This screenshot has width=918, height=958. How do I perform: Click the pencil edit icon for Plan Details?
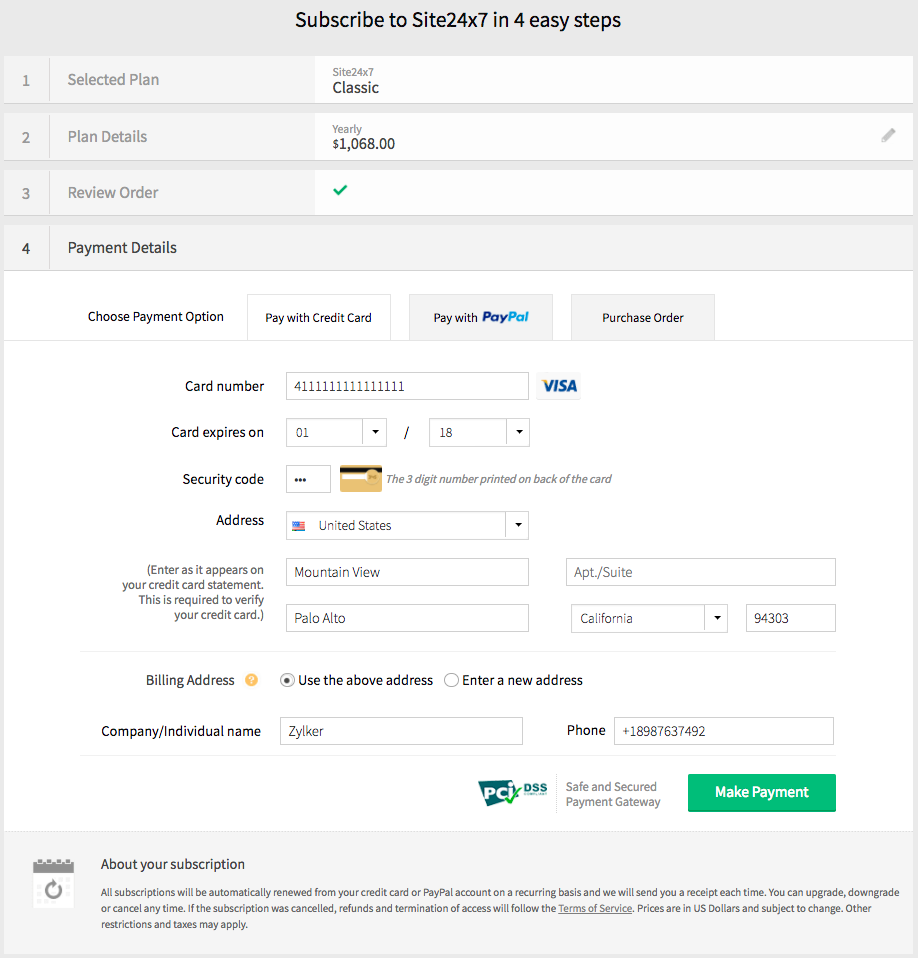888,135
